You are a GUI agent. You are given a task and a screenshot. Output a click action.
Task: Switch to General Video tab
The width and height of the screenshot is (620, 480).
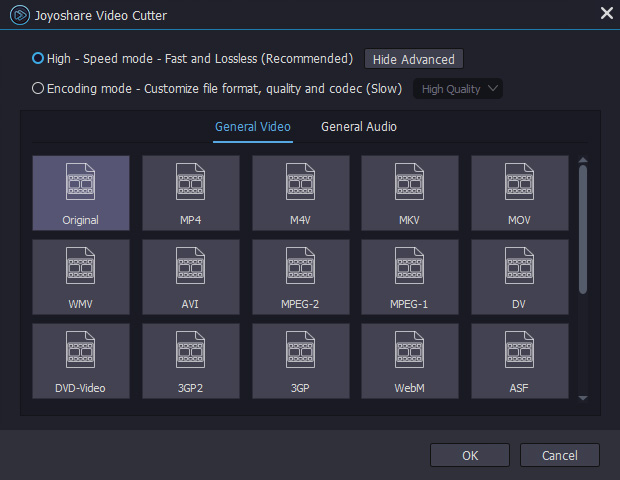point(253,127)
